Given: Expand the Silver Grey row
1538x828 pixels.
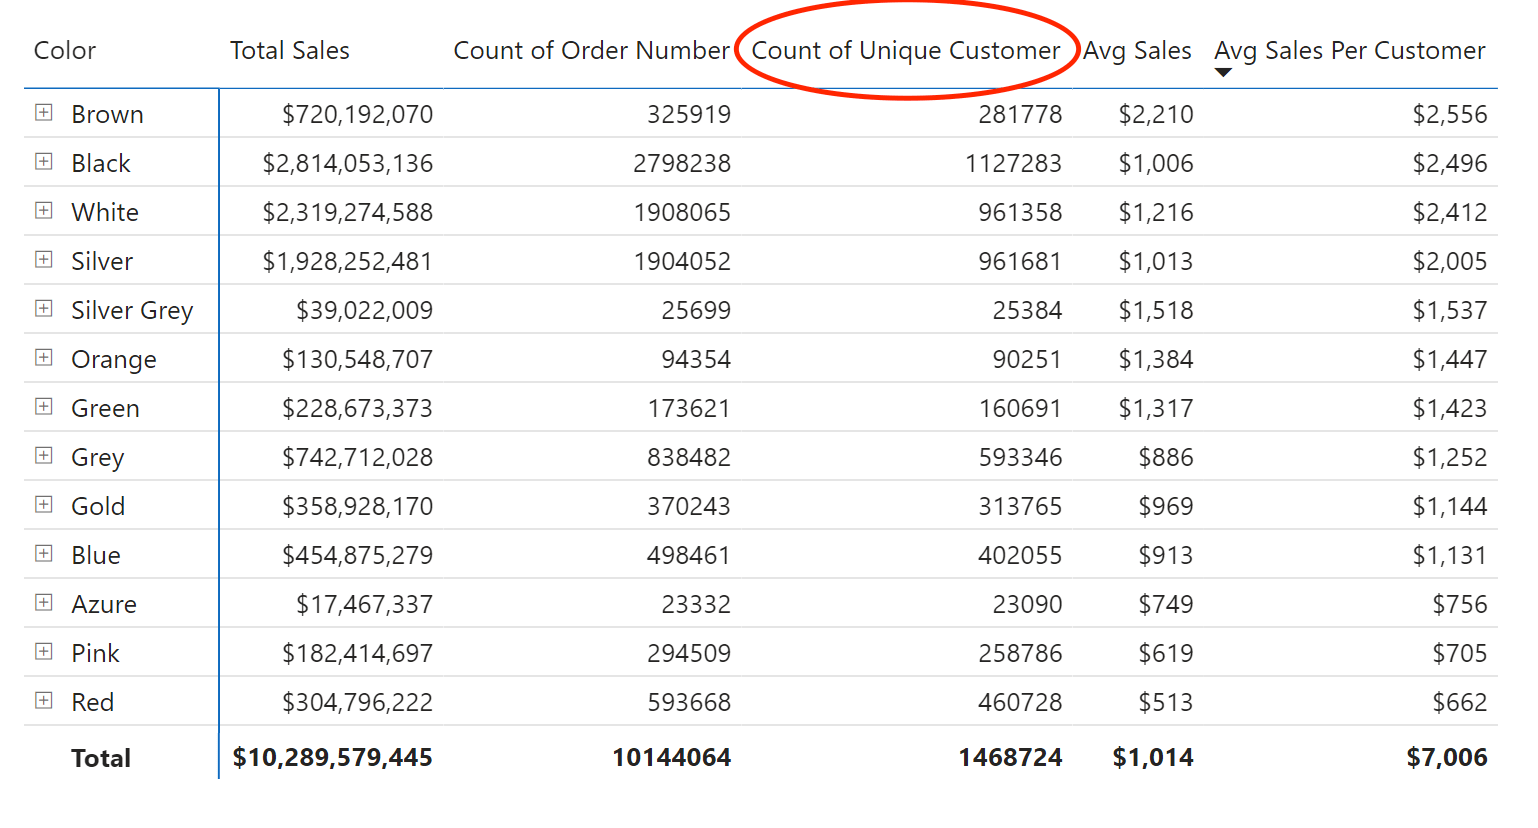Looking at the screenshot, I should click(43, 309).
